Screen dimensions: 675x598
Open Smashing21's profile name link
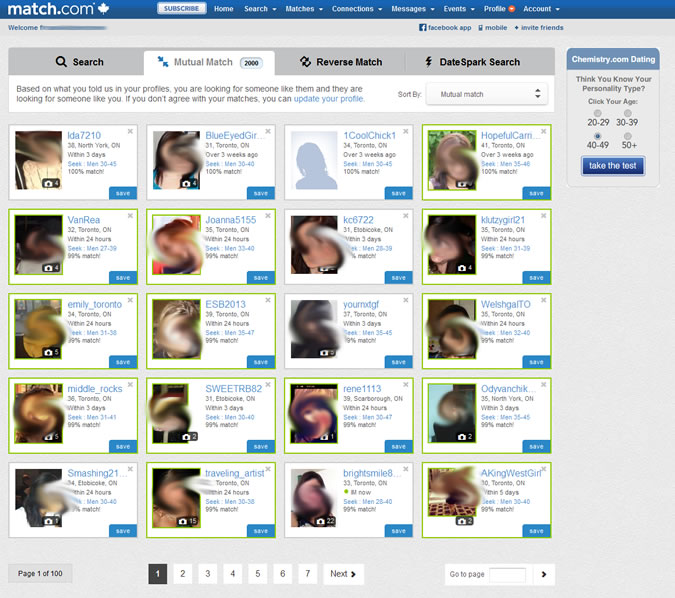tap(97, 473)
